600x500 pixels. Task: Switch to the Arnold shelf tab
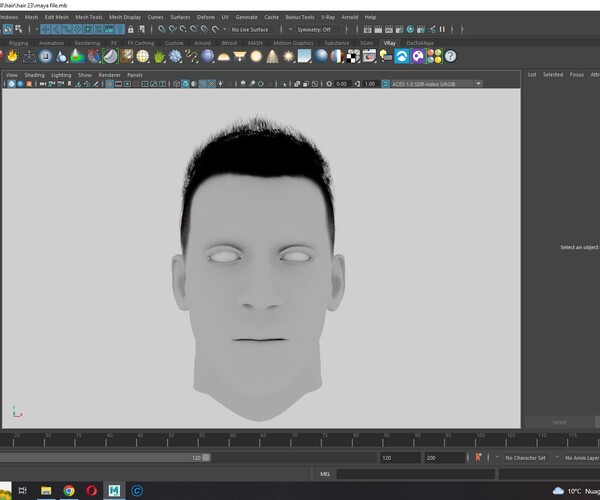(202, 43)
